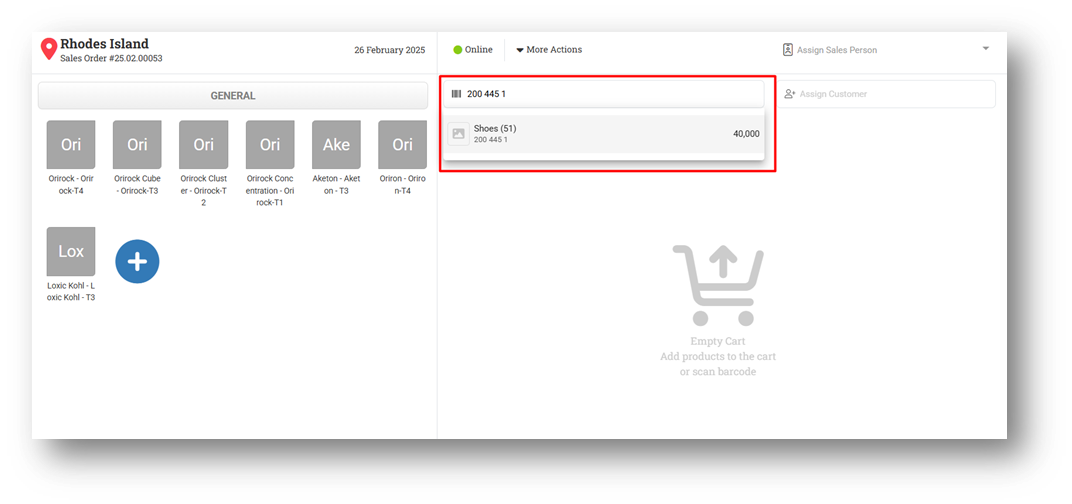
Task: Click the empty cart icon
Action: point(718,284)
